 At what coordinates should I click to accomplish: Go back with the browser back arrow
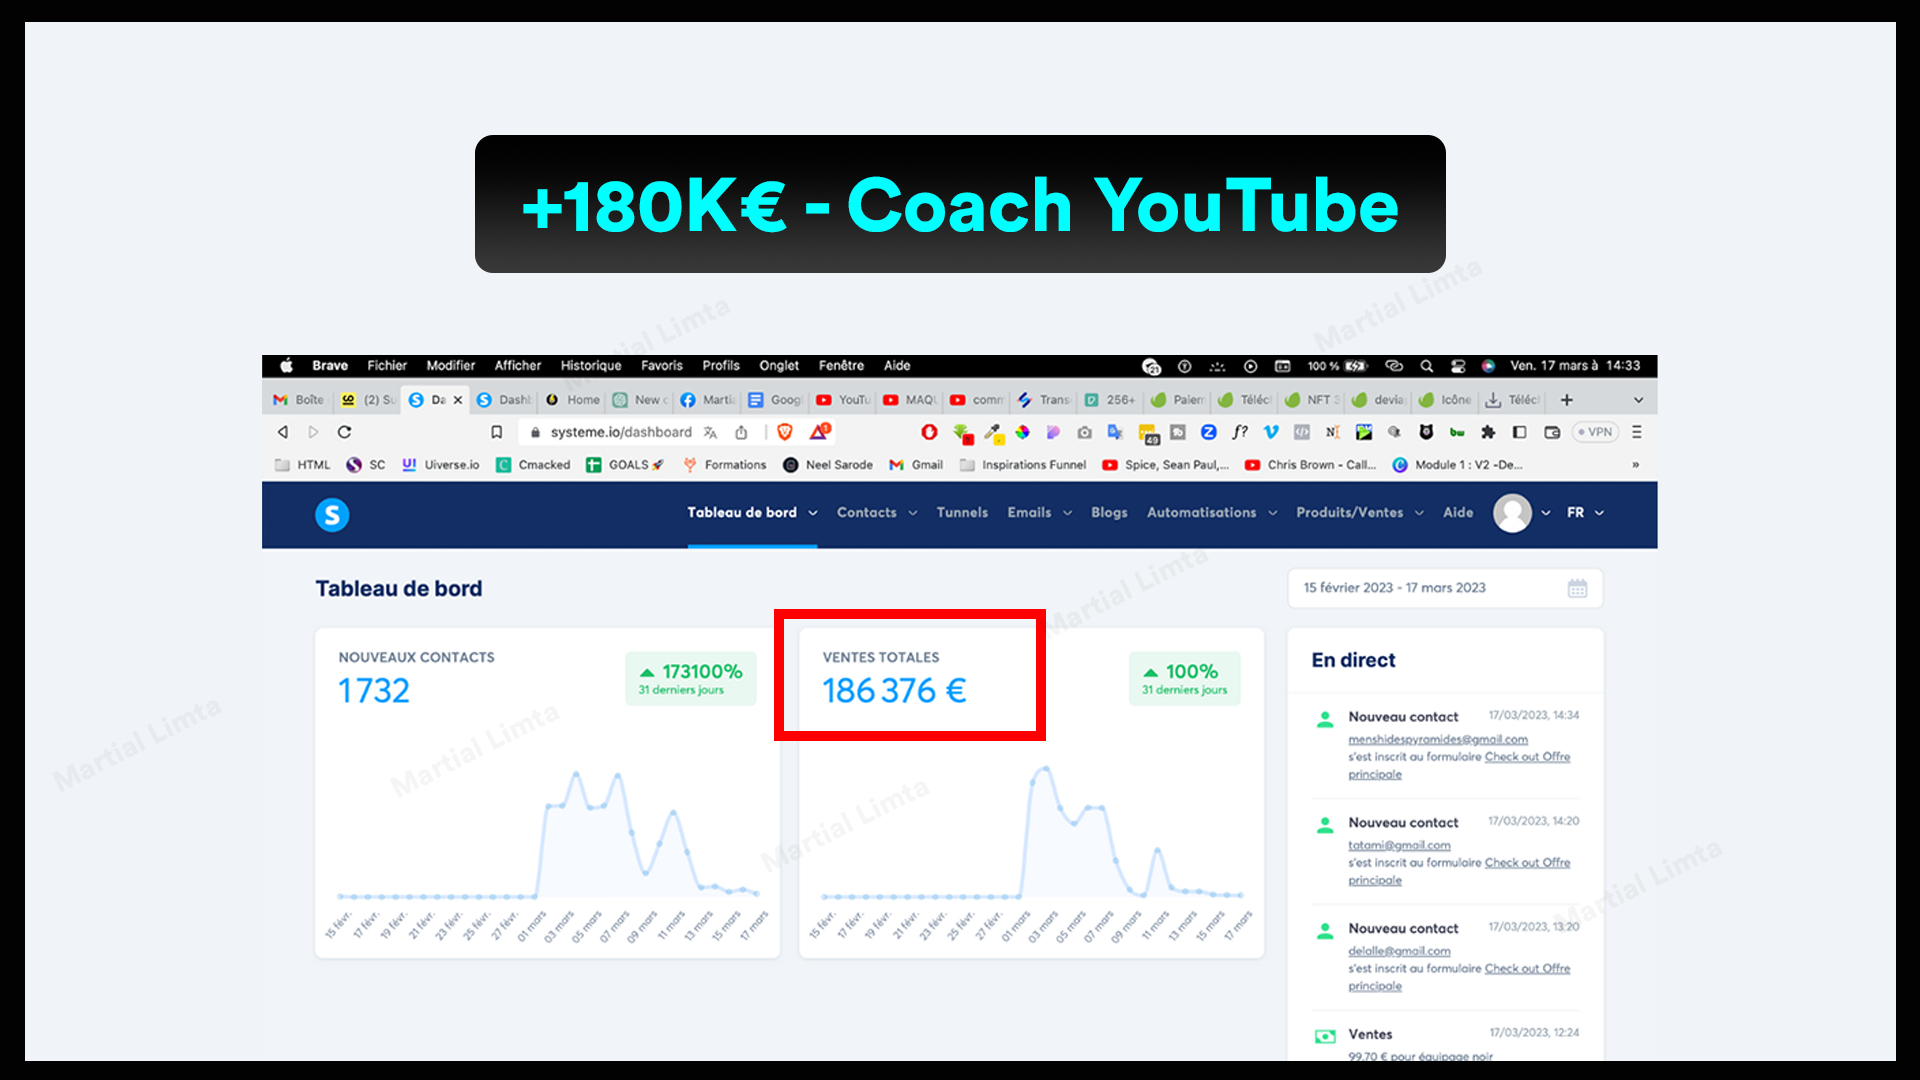click(283, 432)
